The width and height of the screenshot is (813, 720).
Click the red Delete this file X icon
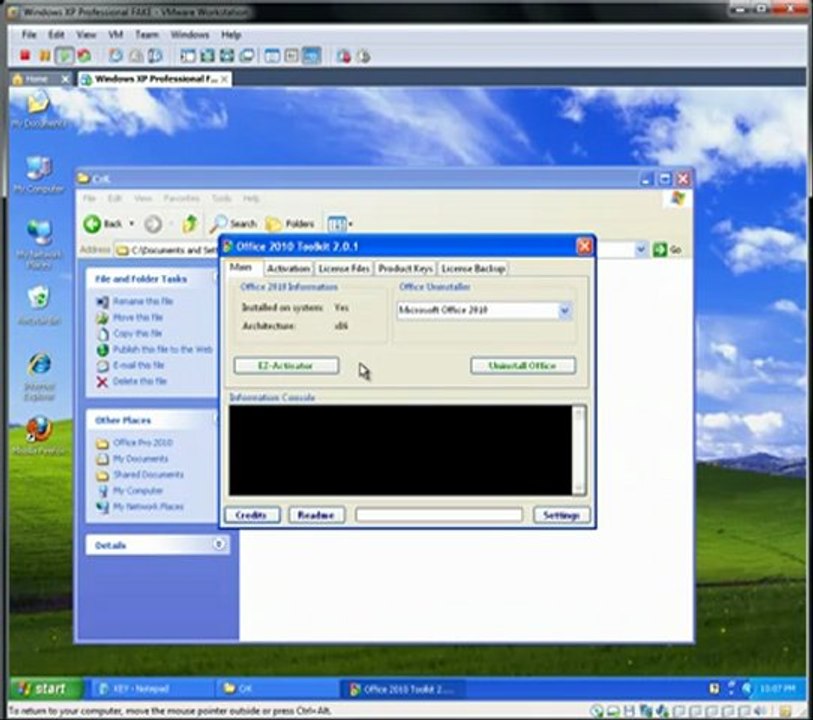(x=102, y=382)
